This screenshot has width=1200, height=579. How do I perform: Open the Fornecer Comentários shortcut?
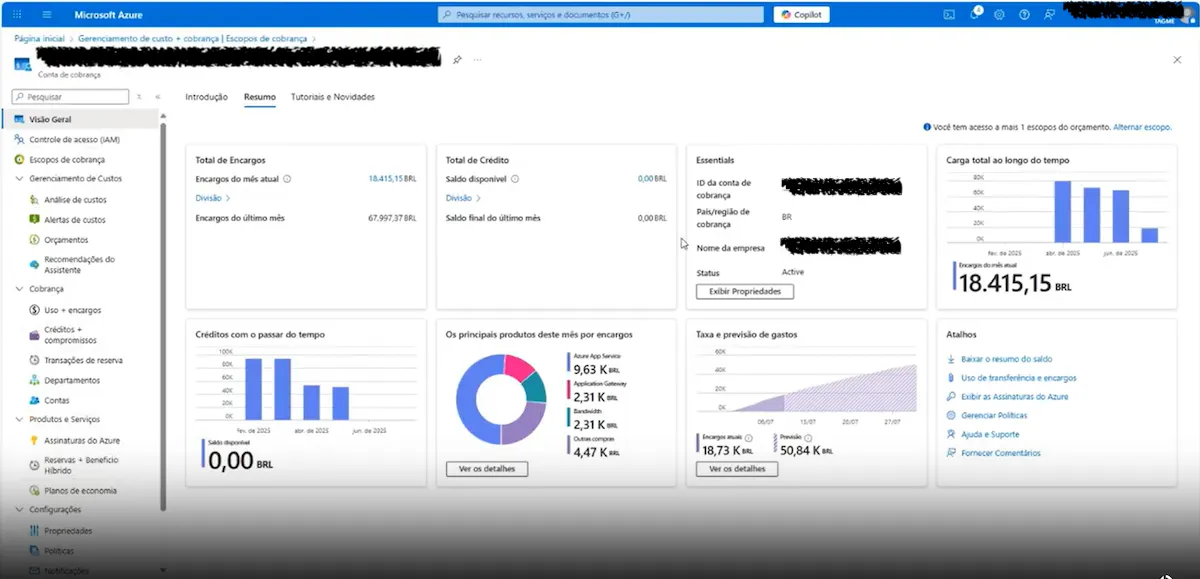1001,453
